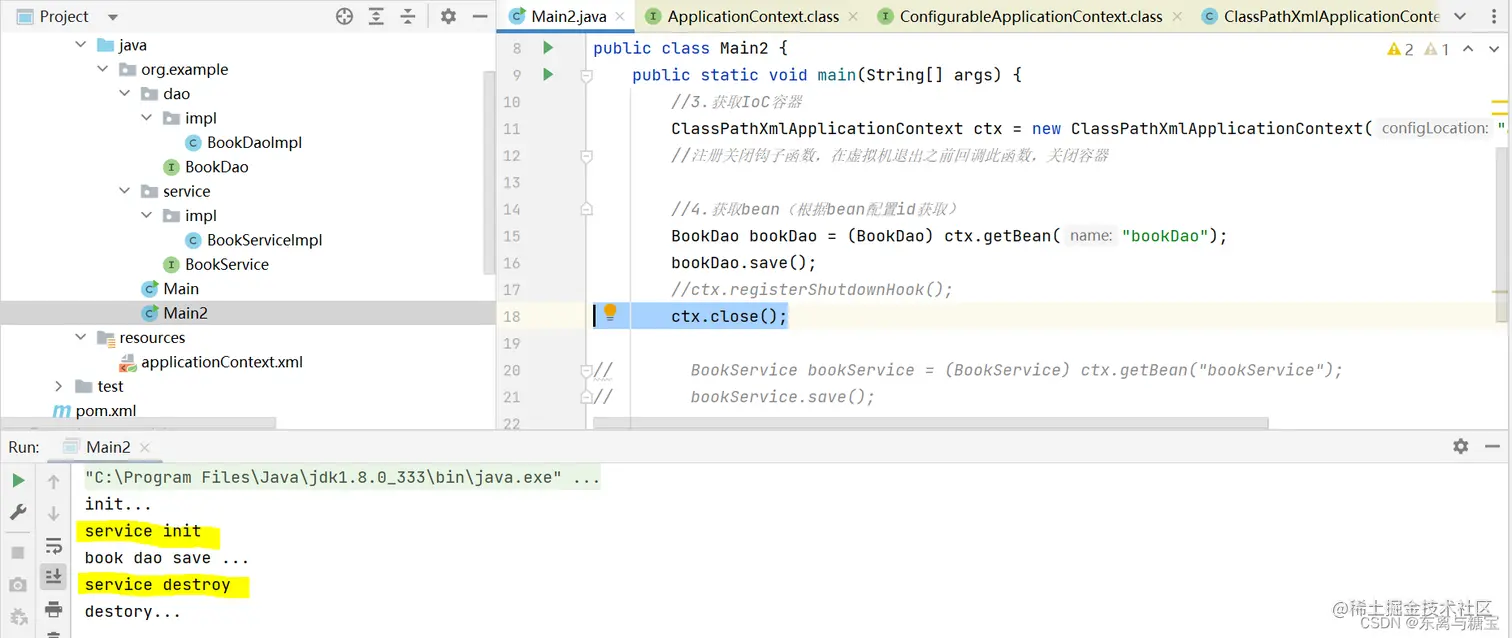This screenshot has width=1512, height=638.
Task: Switch to ClassPathXmlApplicationContext tab
Action: (x=1320, y=16)
